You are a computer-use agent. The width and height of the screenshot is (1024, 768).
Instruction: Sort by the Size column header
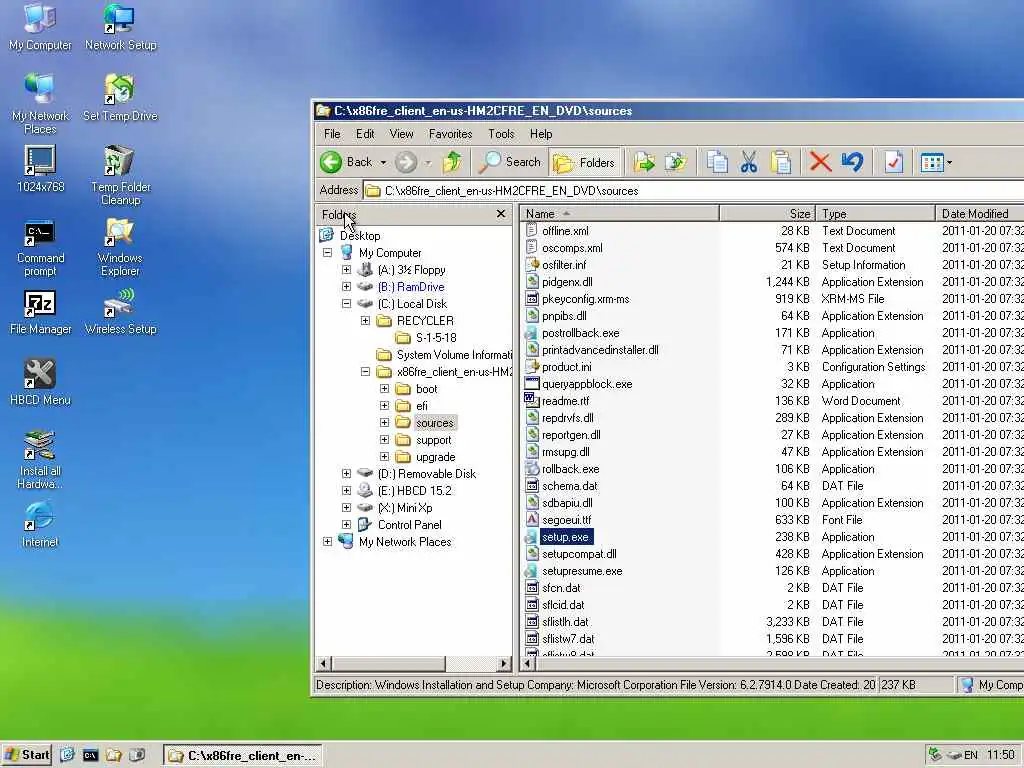pos(767,214)
